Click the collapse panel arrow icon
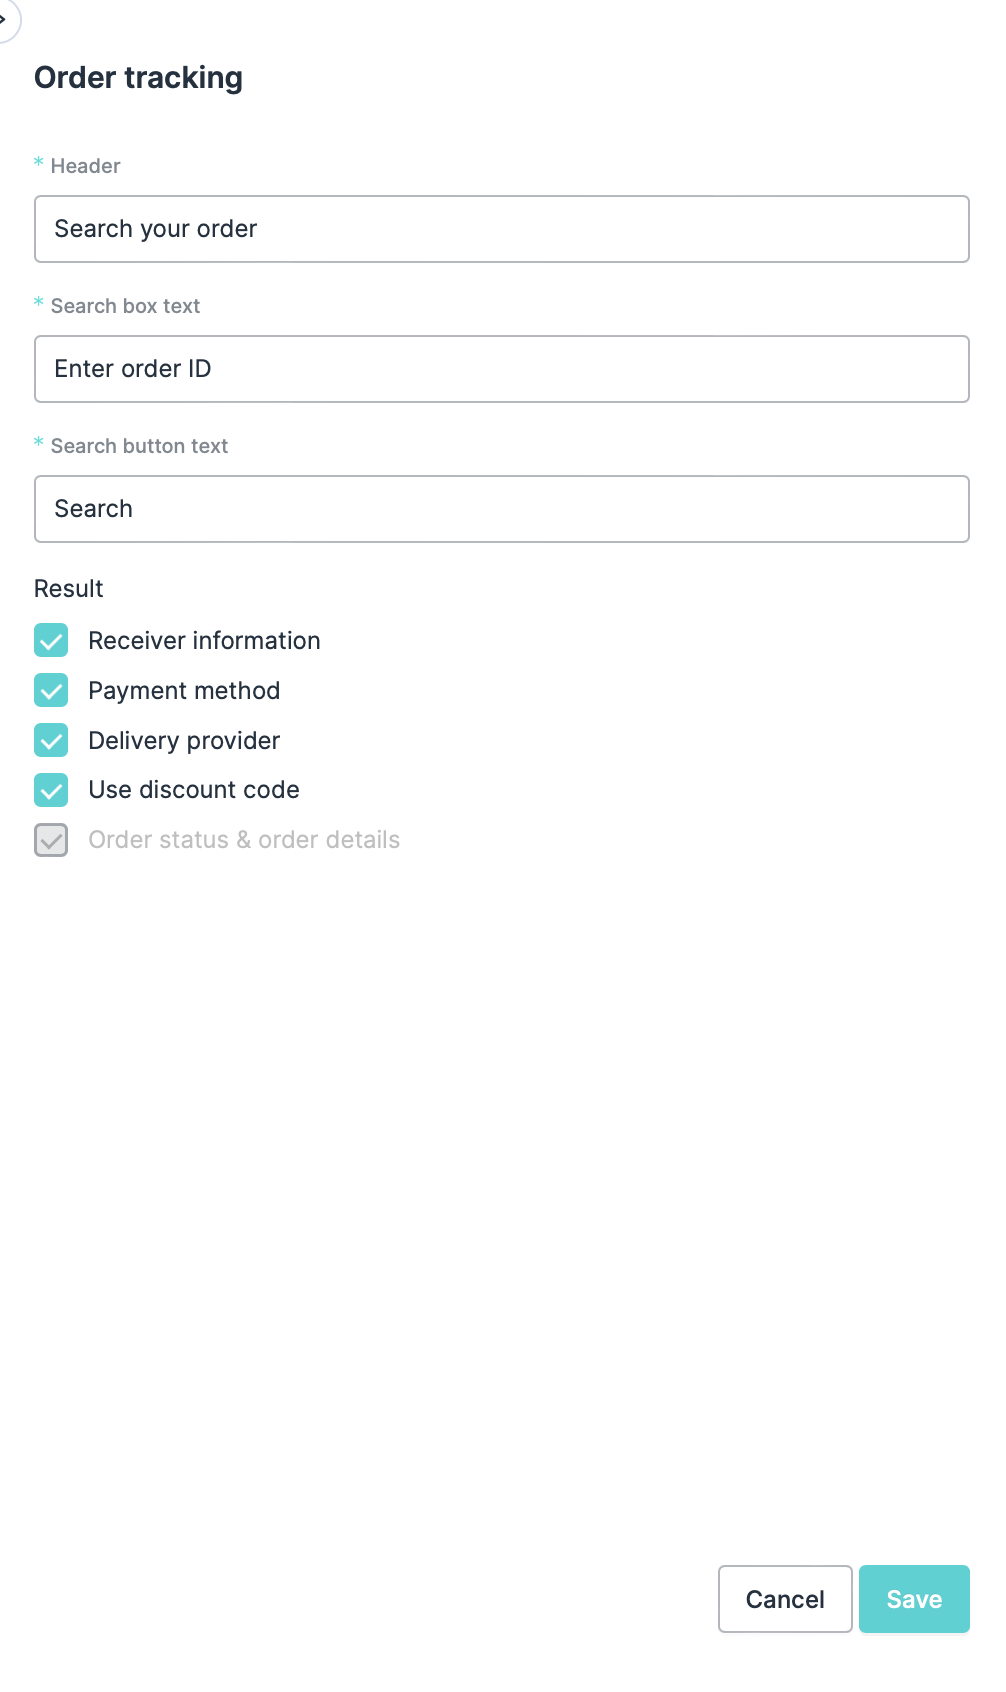Screen dimensions: 1006x1692 point(5,19)
